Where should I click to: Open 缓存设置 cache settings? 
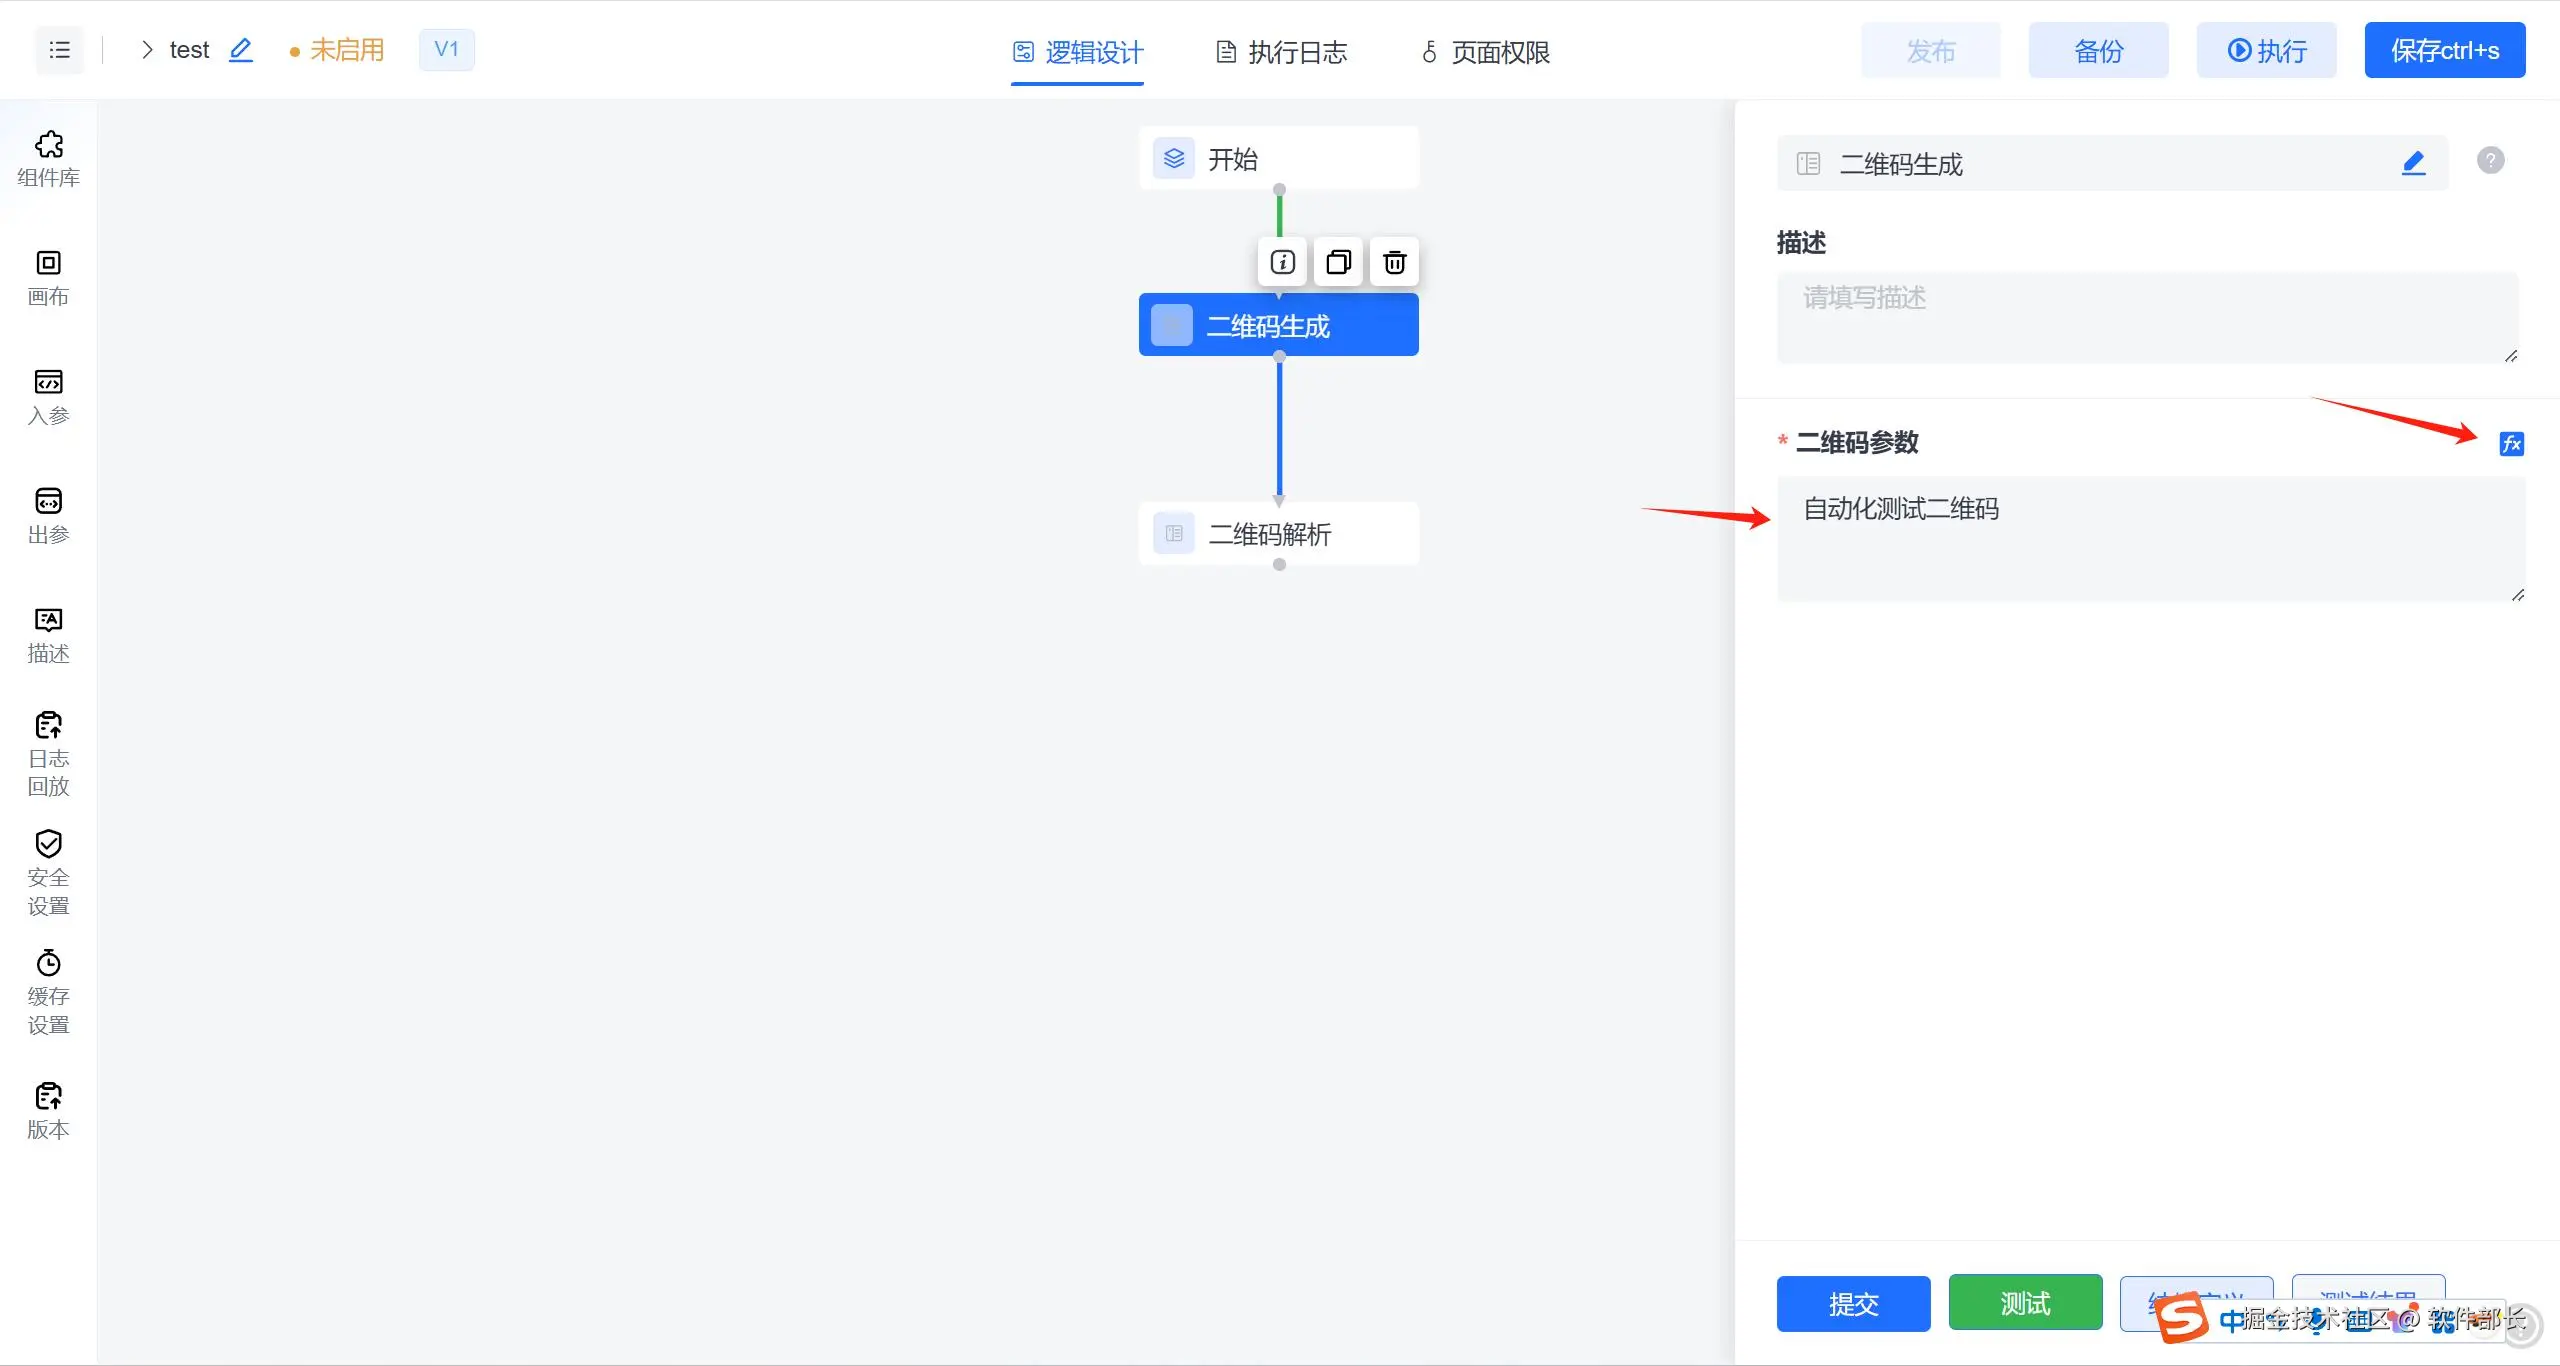coord(48,991)
